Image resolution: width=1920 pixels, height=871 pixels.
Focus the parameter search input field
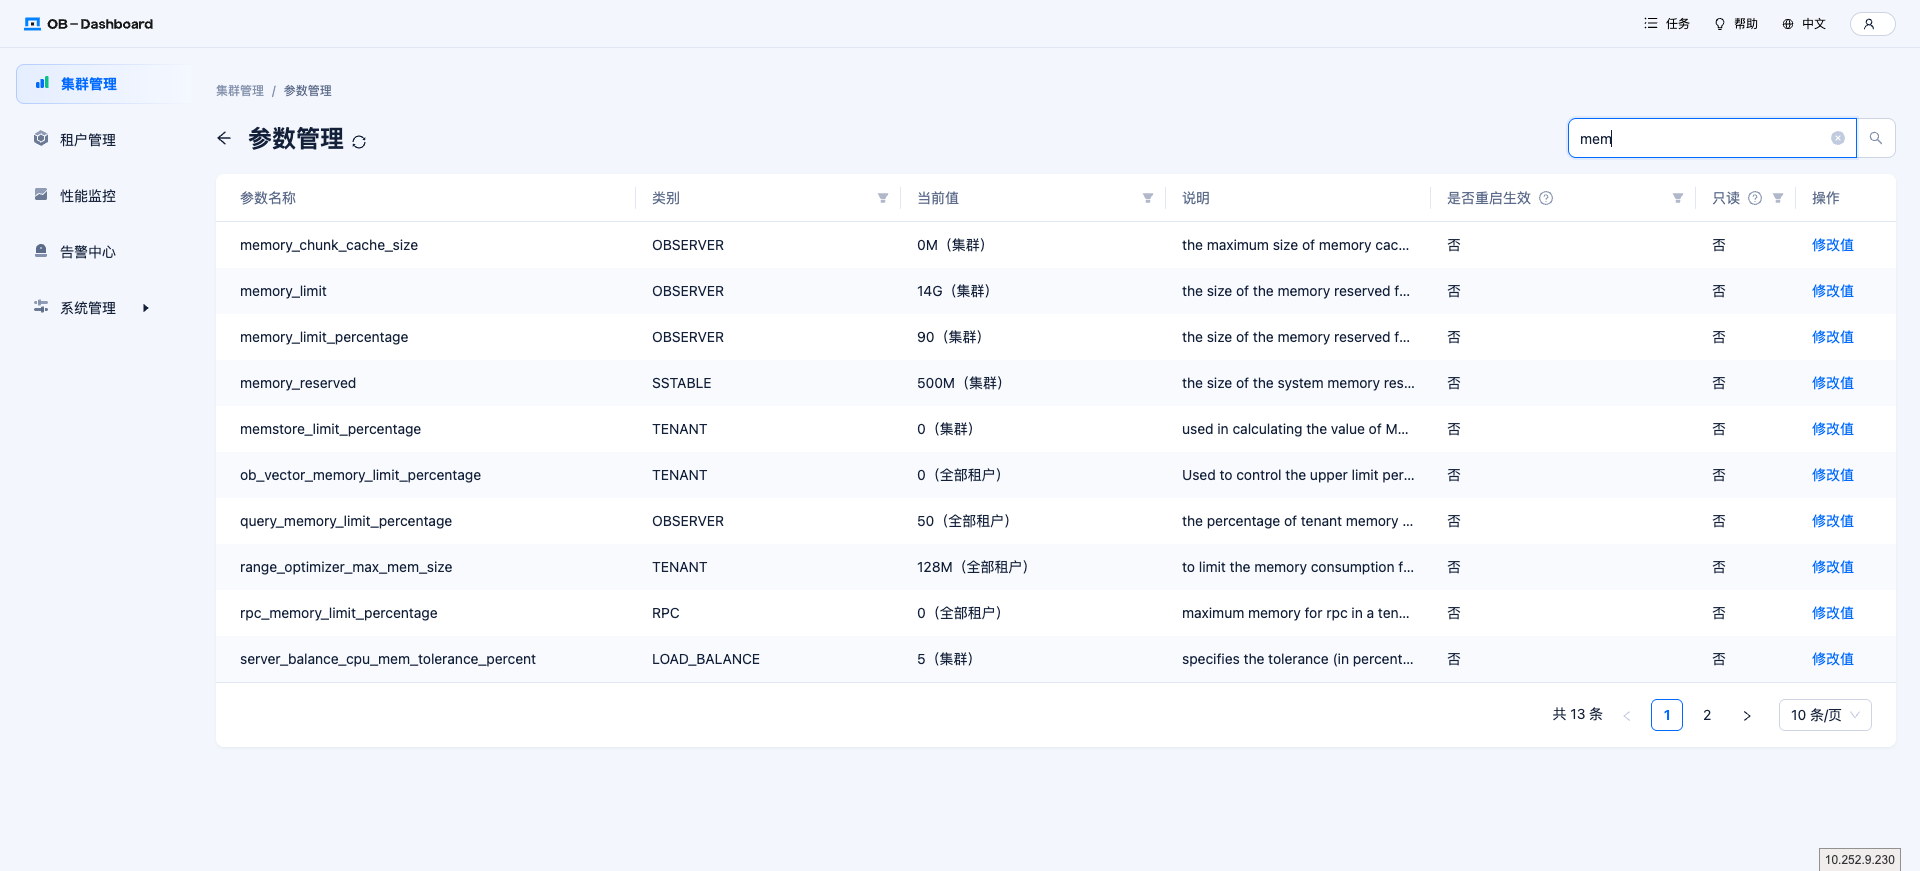(1700, 138)
